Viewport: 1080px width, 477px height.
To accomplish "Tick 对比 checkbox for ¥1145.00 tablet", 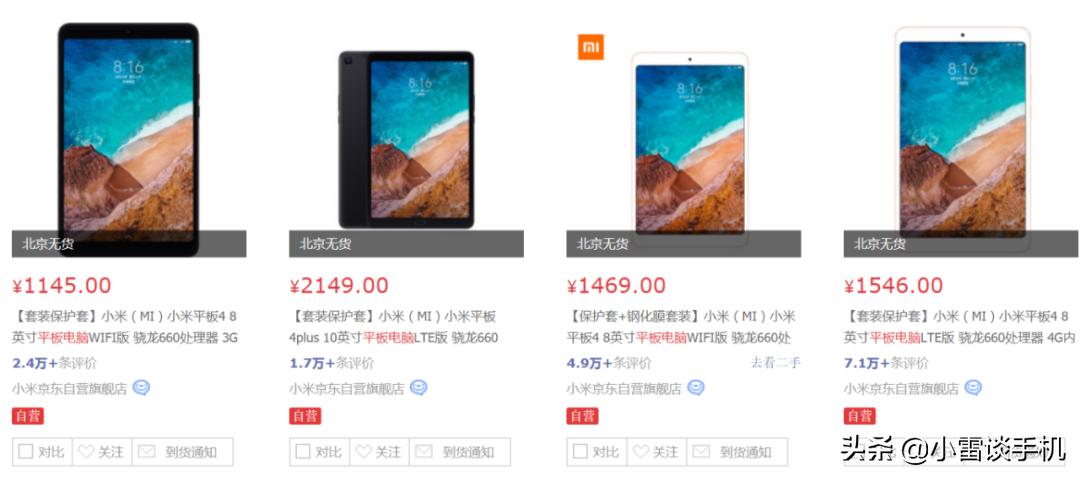I will (x=25, y=452).
